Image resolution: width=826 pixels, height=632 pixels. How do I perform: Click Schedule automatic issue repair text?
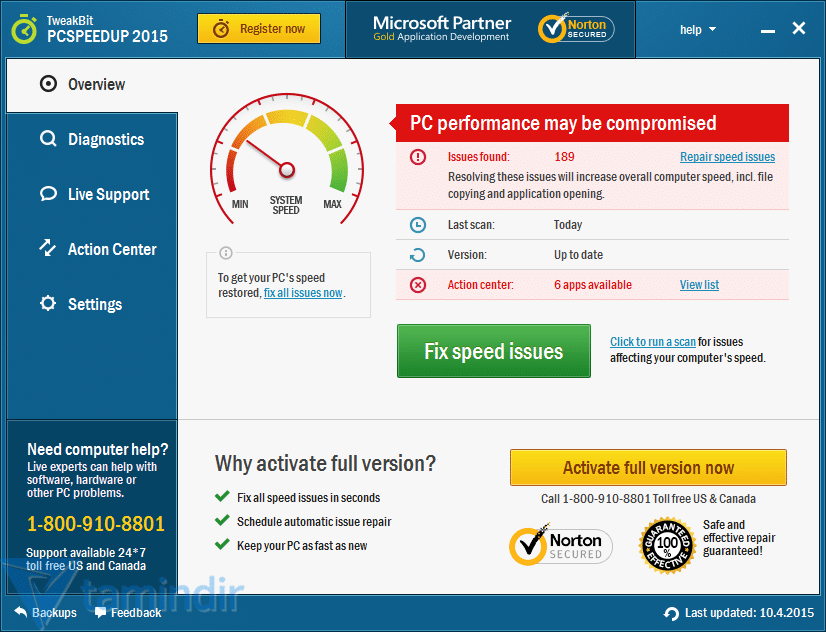pyautogui.click(x=314, y=522)
